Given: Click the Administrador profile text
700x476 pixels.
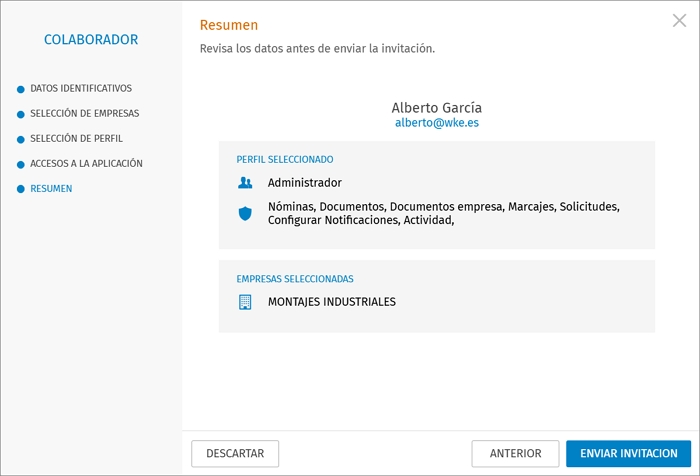Looking at the screenshot, I should [x=305, y=183].
